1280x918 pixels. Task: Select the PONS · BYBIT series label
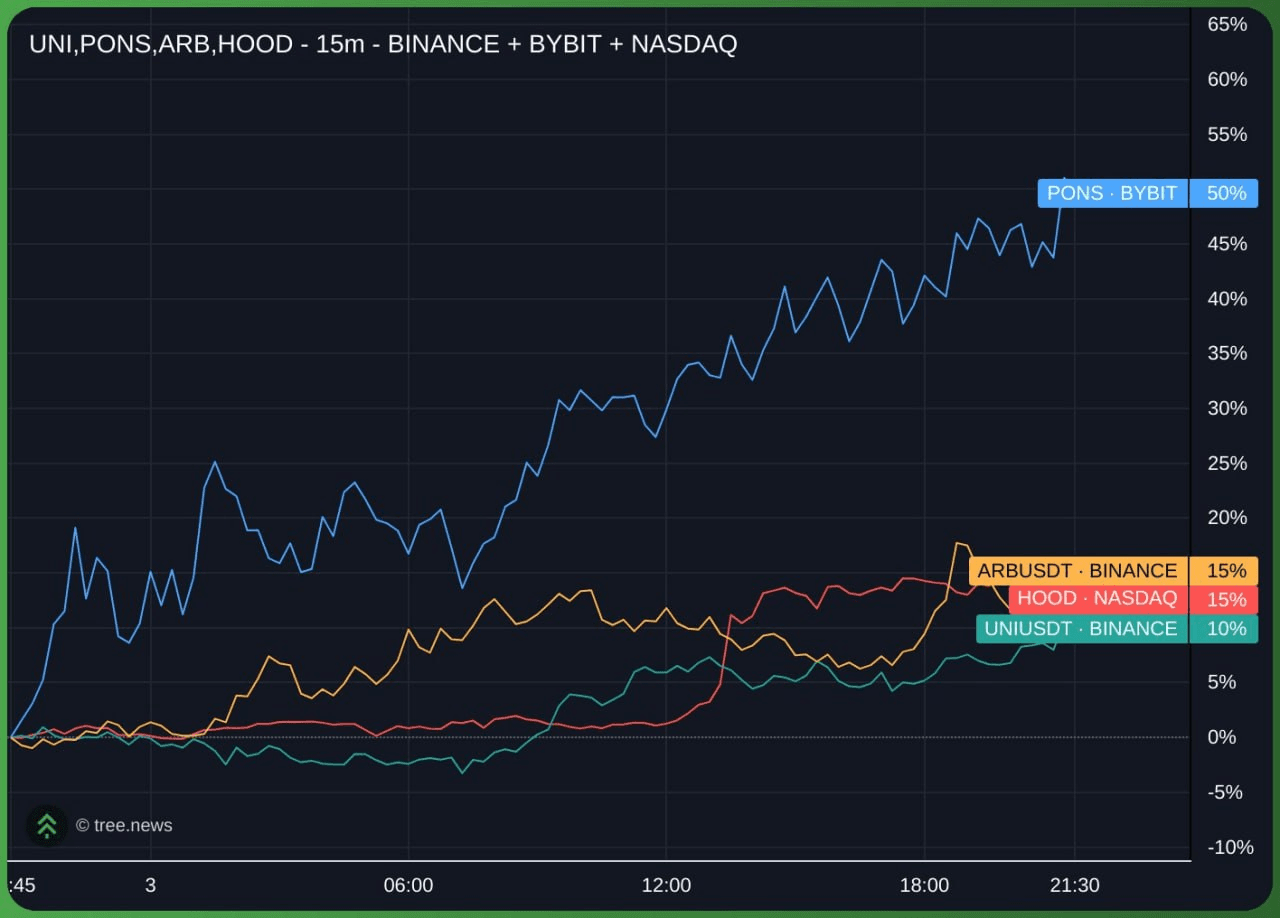[1112, 193]
